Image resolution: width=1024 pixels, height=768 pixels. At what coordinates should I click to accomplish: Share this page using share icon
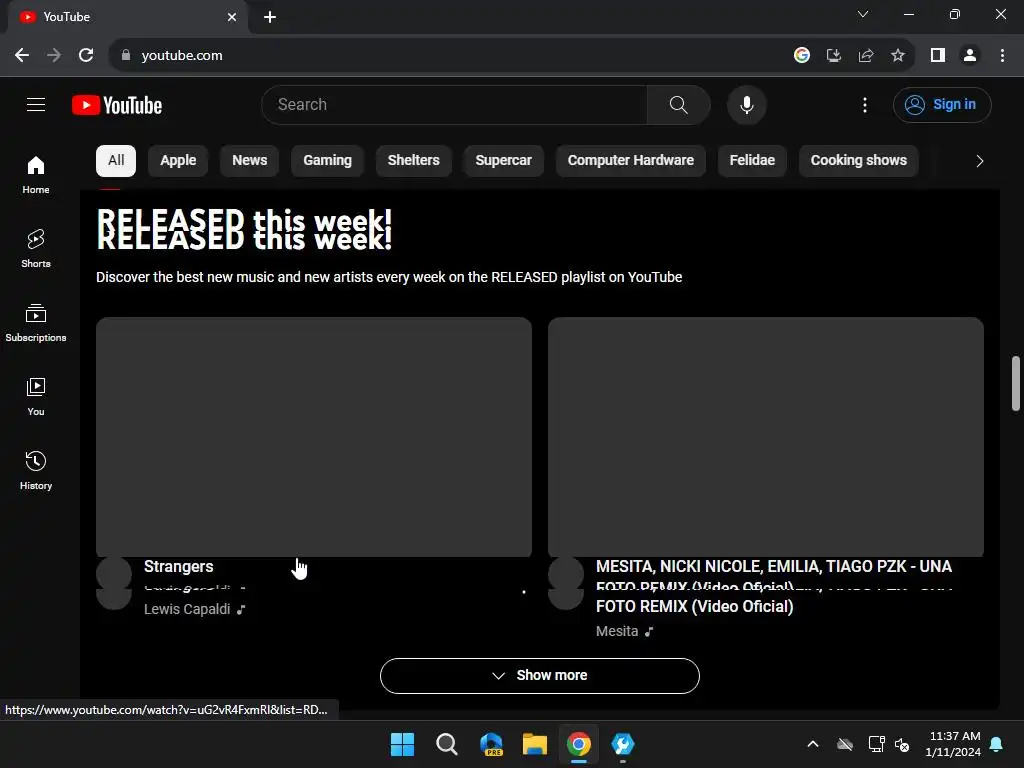[x=866, y=56]
